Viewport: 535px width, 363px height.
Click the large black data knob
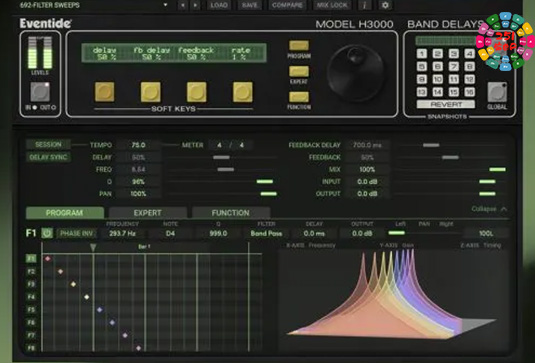356,73
